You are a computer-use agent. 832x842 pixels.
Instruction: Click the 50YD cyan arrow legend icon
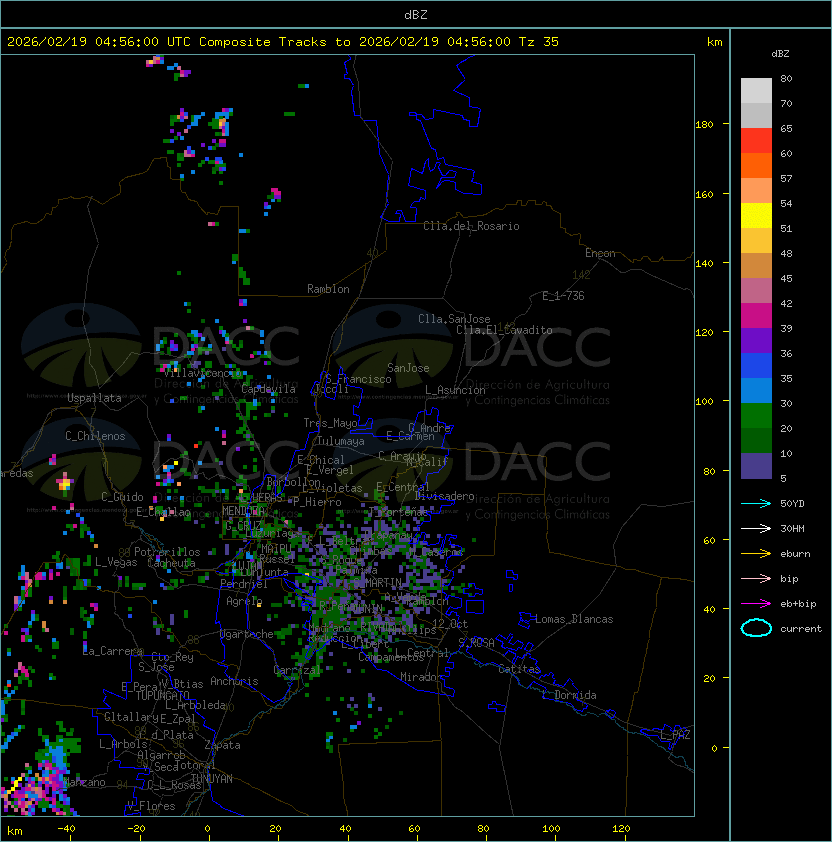(756, 504)
